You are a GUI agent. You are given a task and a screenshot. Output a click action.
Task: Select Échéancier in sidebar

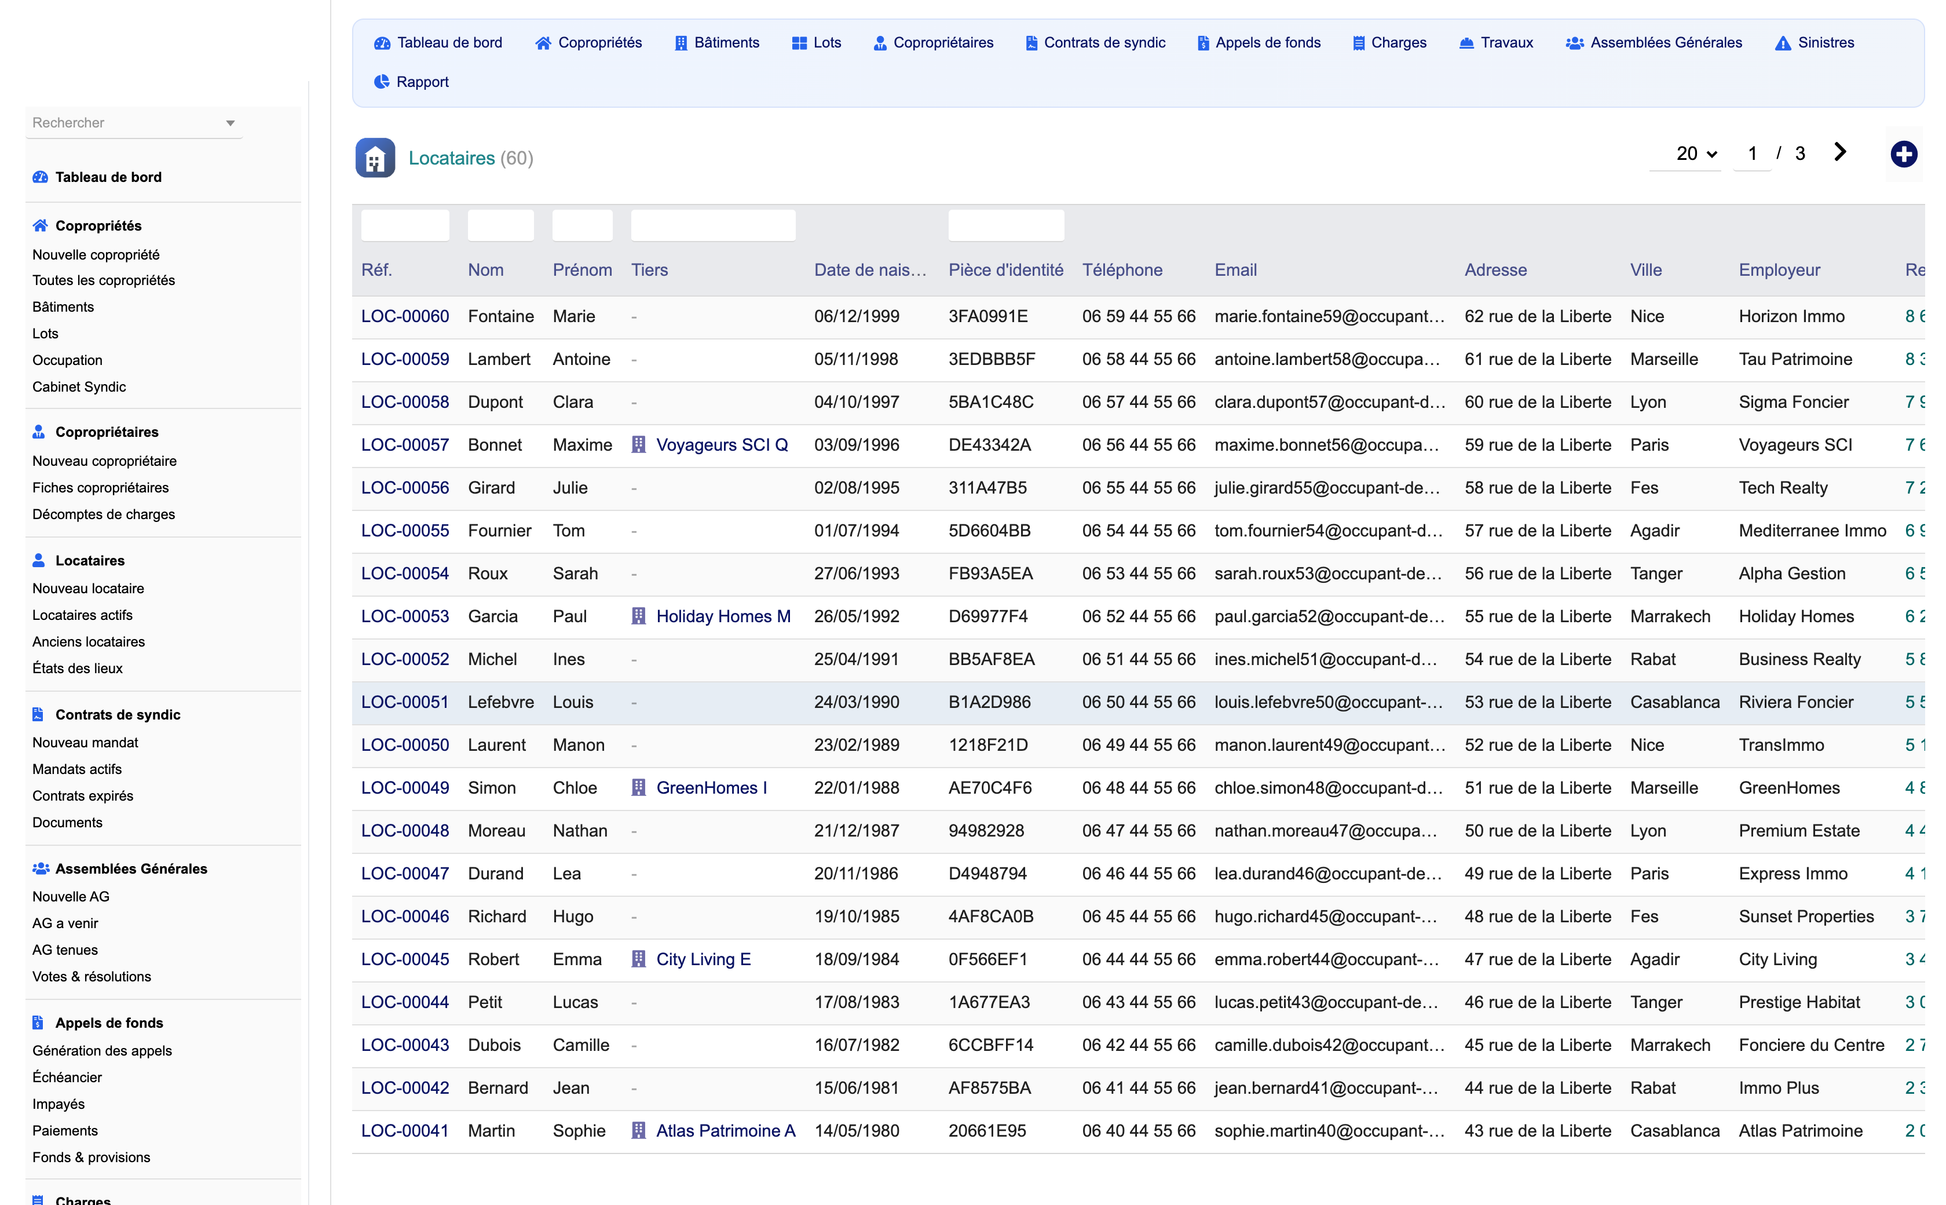67,1078
